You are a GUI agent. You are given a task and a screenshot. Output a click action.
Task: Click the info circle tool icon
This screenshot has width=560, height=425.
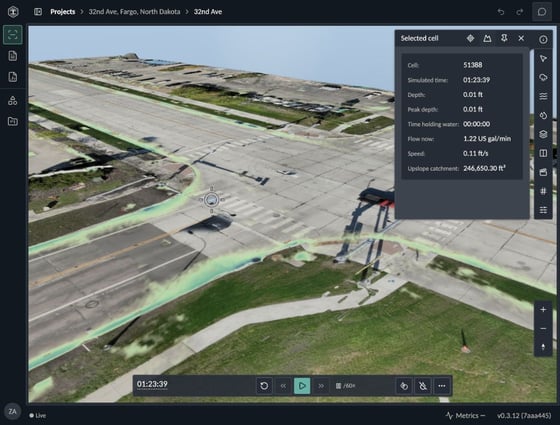pos(543,39)
